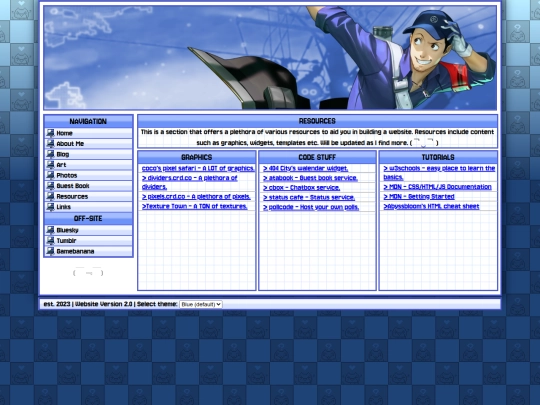Click the computer icon beside Blog
Viewport: 540px width, 405px height.
50,154
